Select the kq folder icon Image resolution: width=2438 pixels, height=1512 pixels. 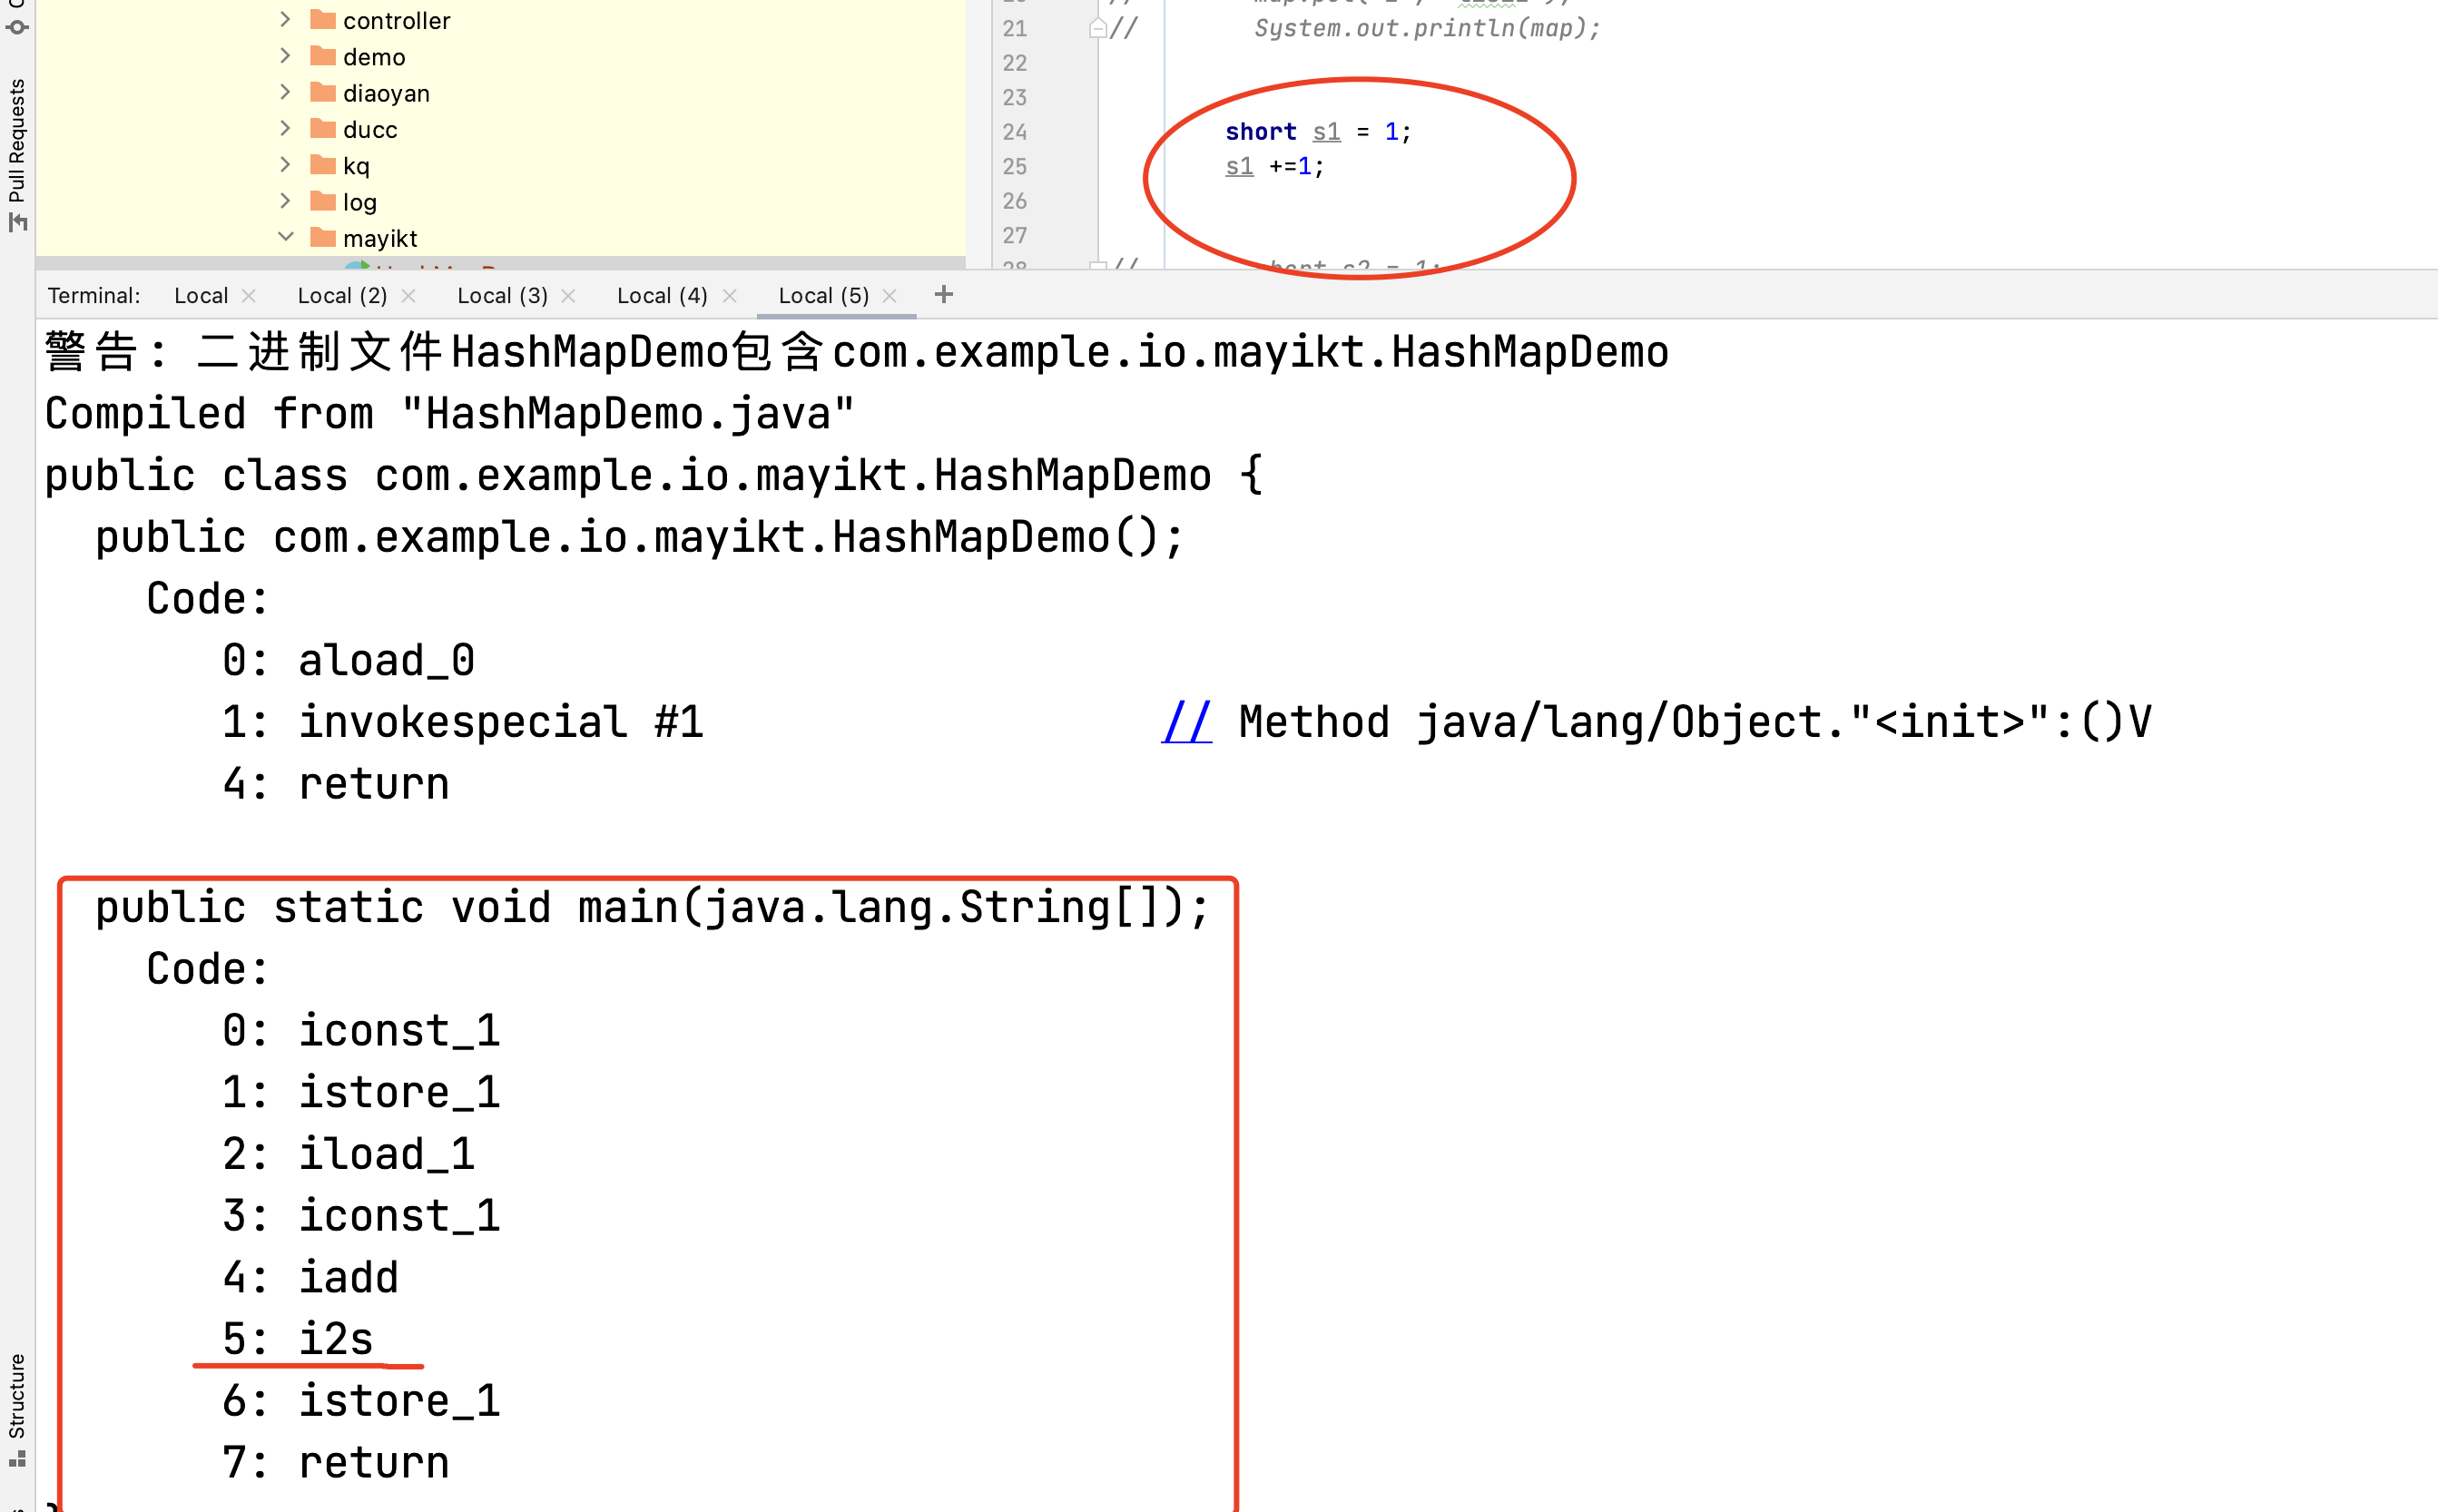tap(323, 164)
